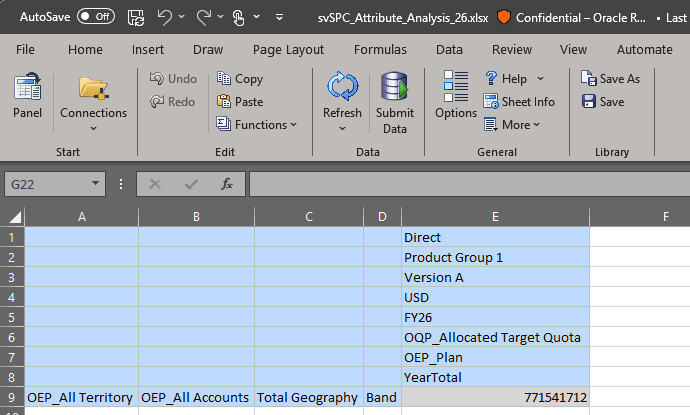Viewport: 690px width, 415px height.
Task: Select column E header
Action: pos(495,217)
